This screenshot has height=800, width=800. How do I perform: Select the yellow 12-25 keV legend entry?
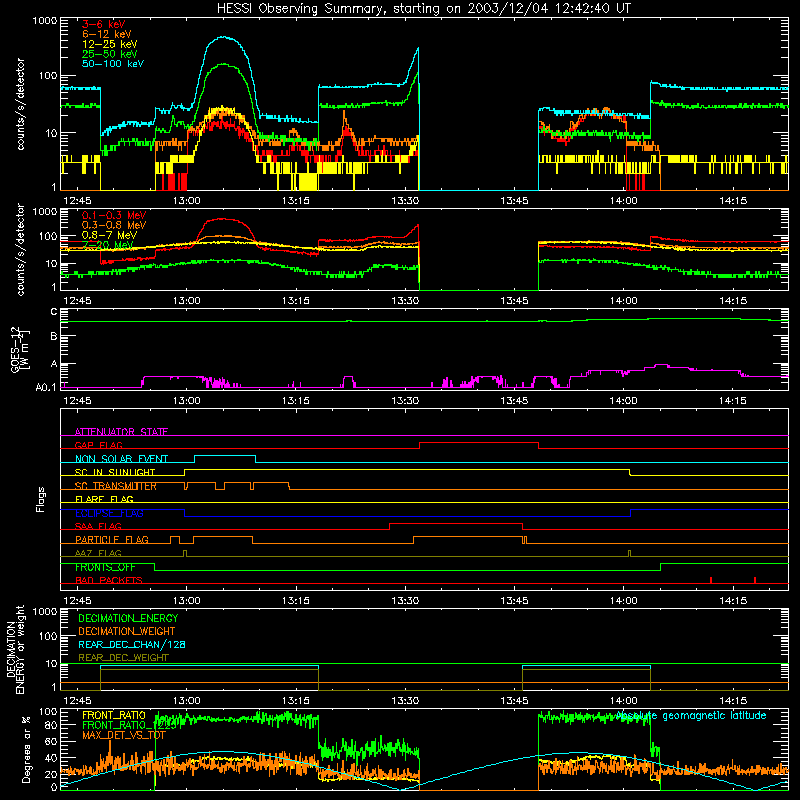[x=110, y=44]
